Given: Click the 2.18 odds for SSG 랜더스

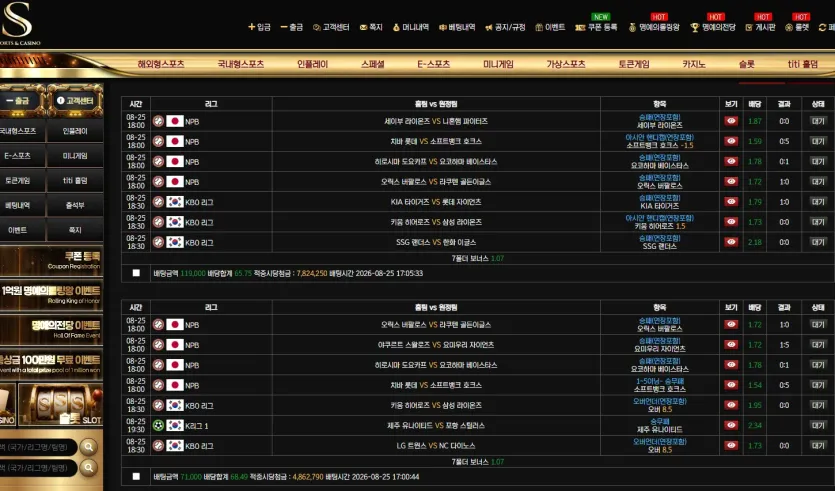Looking at the screenshot, I should tap(755, 242).
